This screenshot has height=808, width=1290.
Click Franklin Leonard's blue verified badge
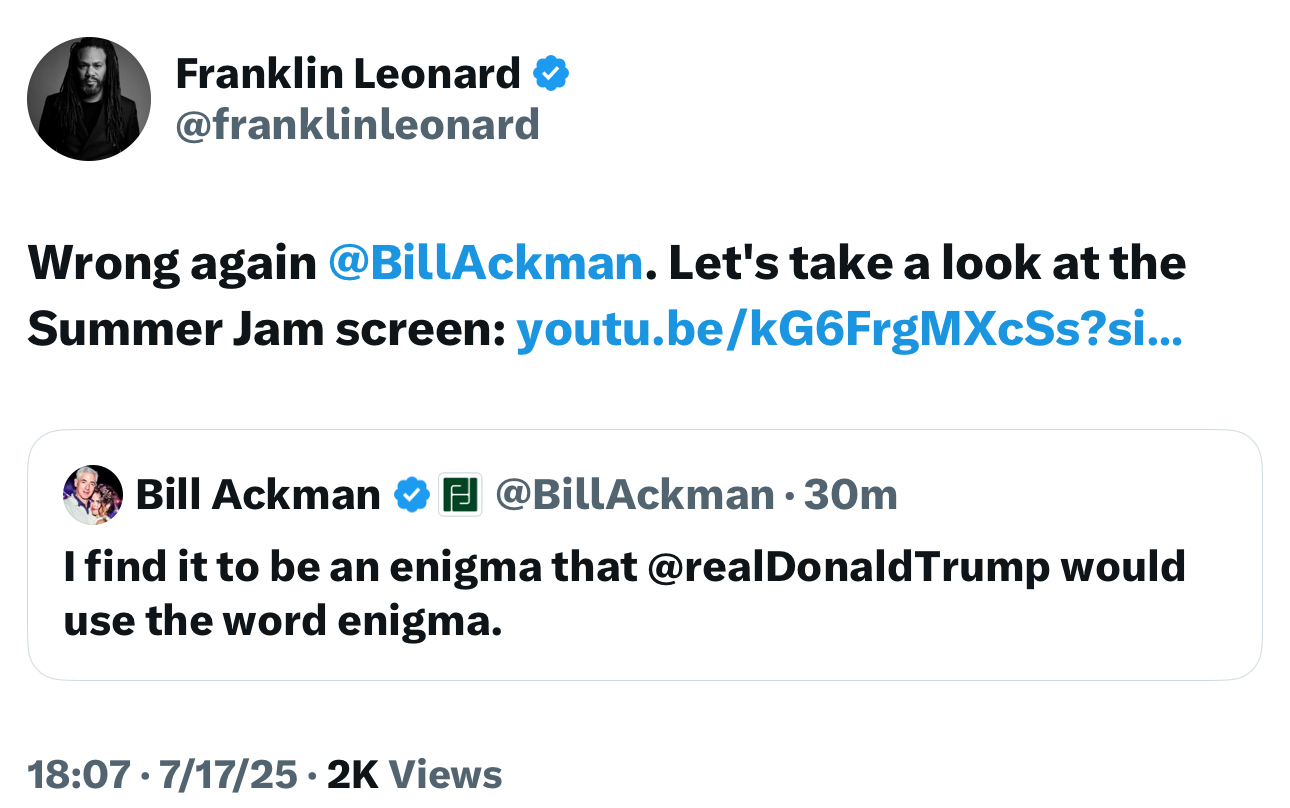pyautogui.click(x=551, y=73)
